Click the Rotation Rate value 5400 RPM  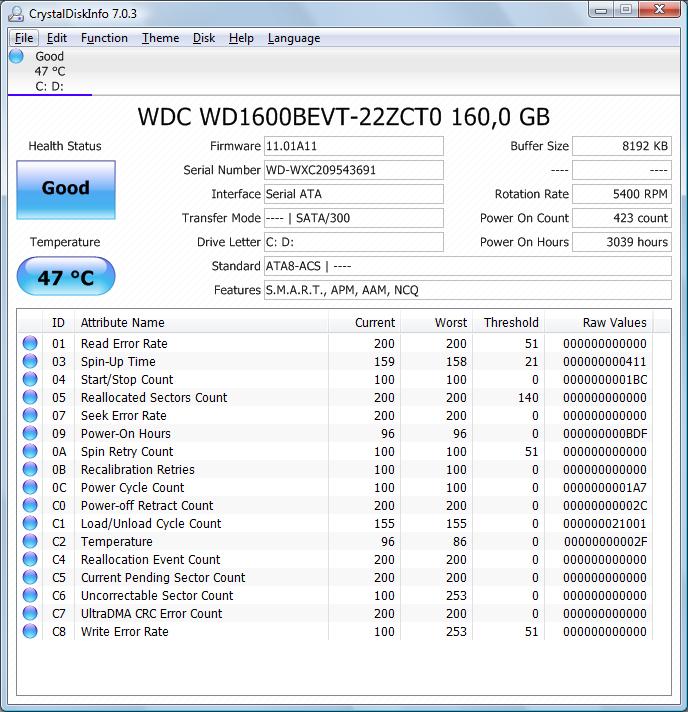[x=622, y=194]
